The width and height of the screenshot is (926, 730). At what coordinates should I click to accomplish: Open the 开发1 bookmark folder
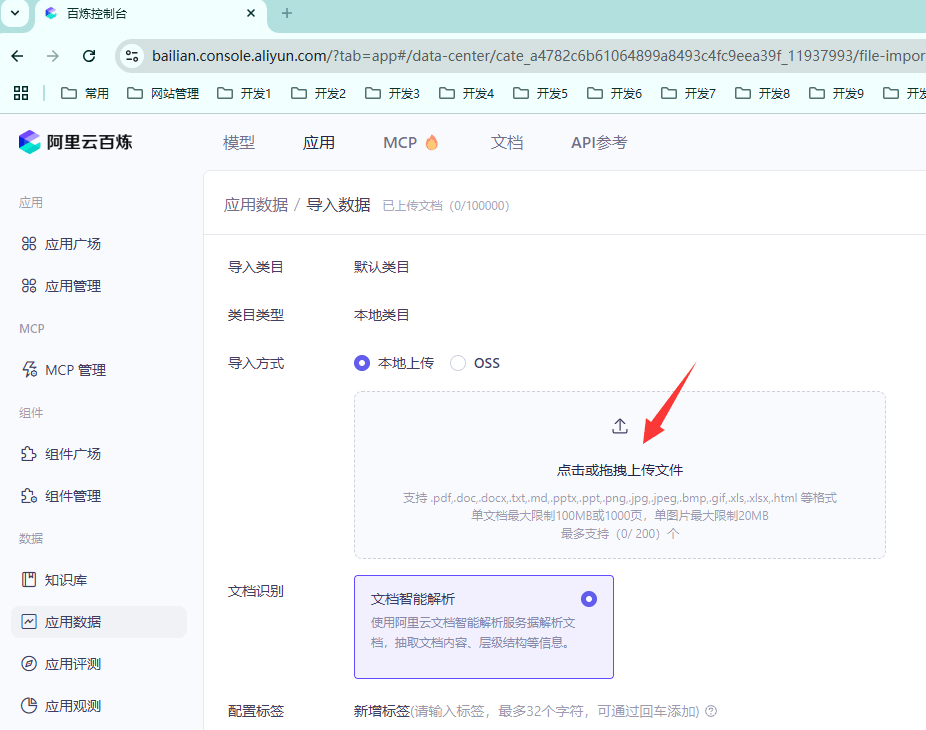point(244,93)
